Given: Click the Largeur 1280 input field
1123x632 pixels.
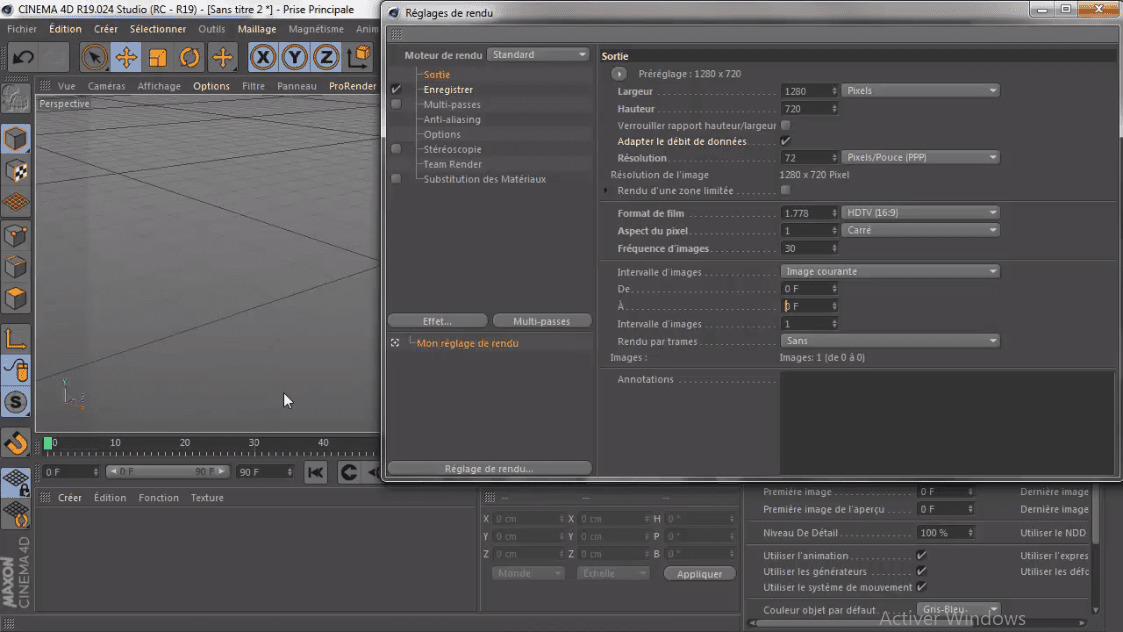Looking at the screenshot, I should [806, 91].
